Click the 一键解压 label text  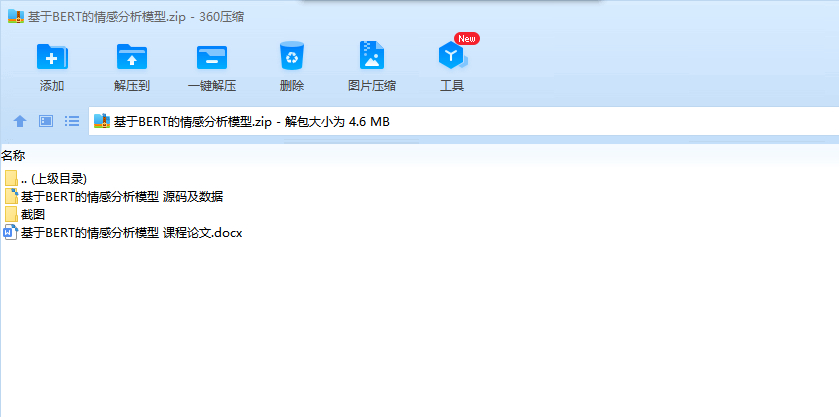[x=212, y=86]
